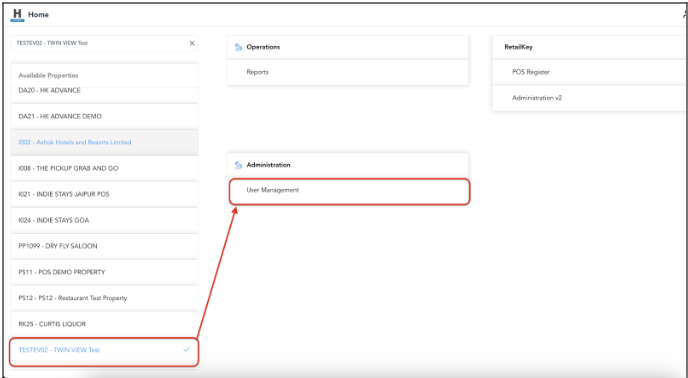Click the H logo in the header
This screenshot has width=688, height=378.
click(x=17, y=14)
